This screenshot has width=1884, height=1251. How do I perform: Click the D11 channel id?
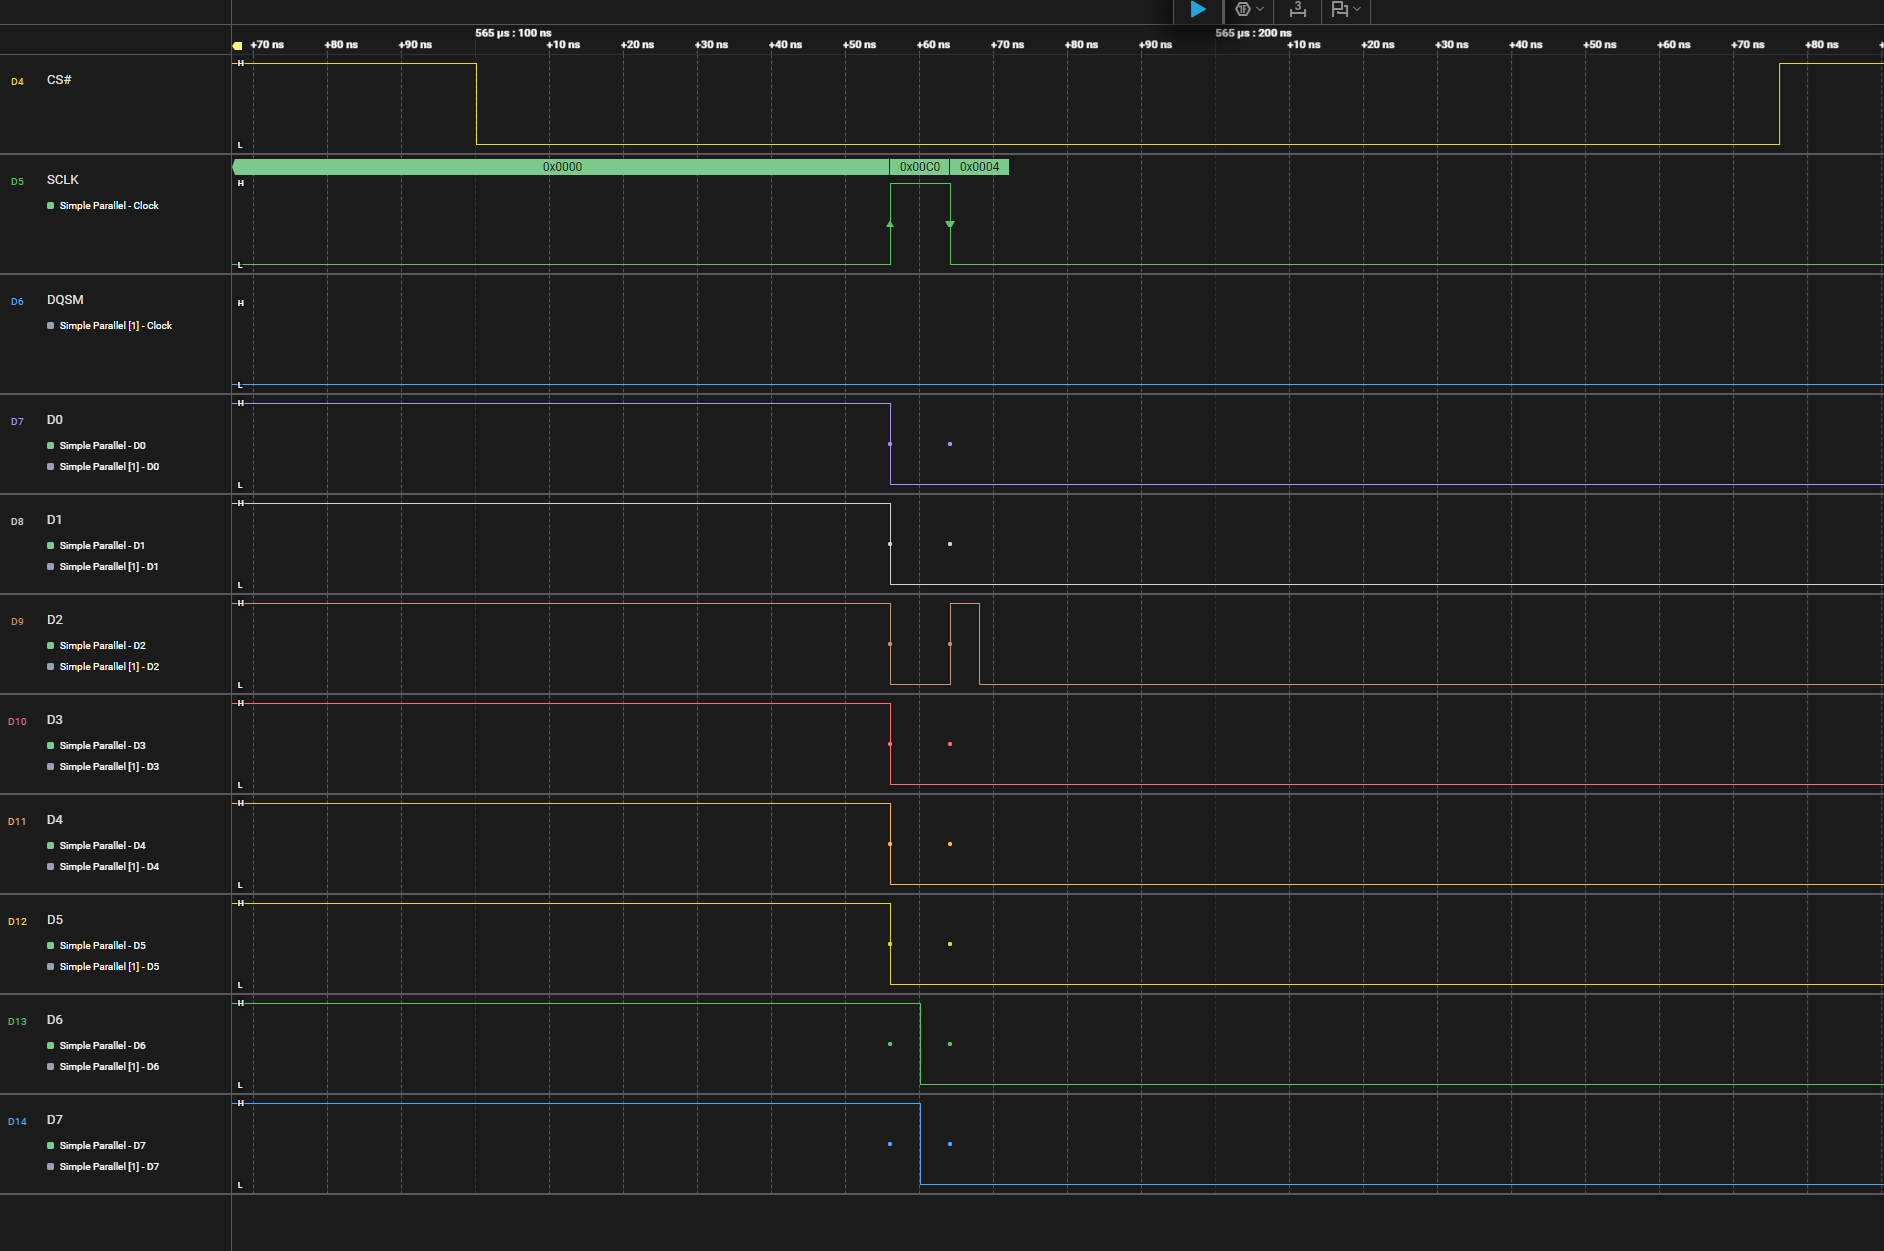coord(17,822)
